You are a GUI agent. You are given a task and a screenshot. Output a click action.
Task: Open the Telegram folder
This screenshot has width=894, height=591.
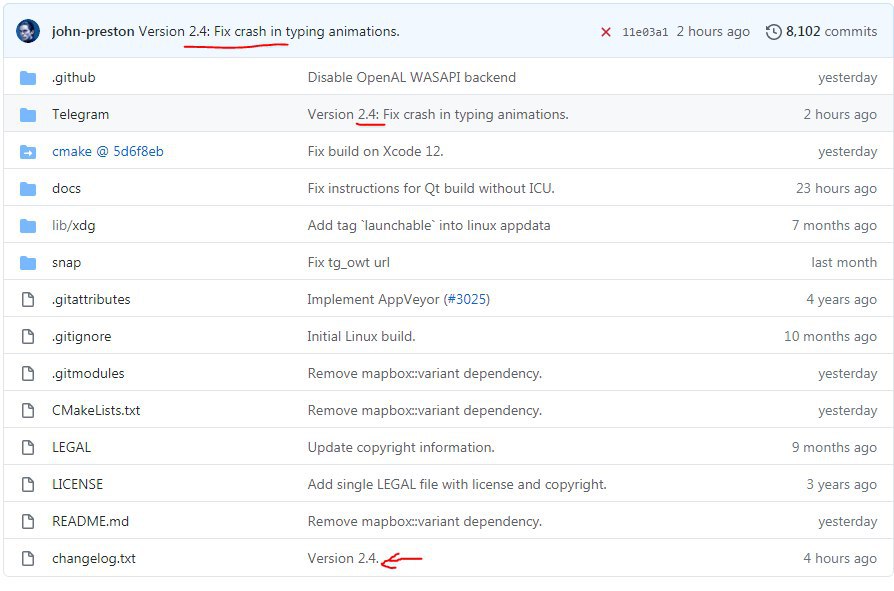80,115
